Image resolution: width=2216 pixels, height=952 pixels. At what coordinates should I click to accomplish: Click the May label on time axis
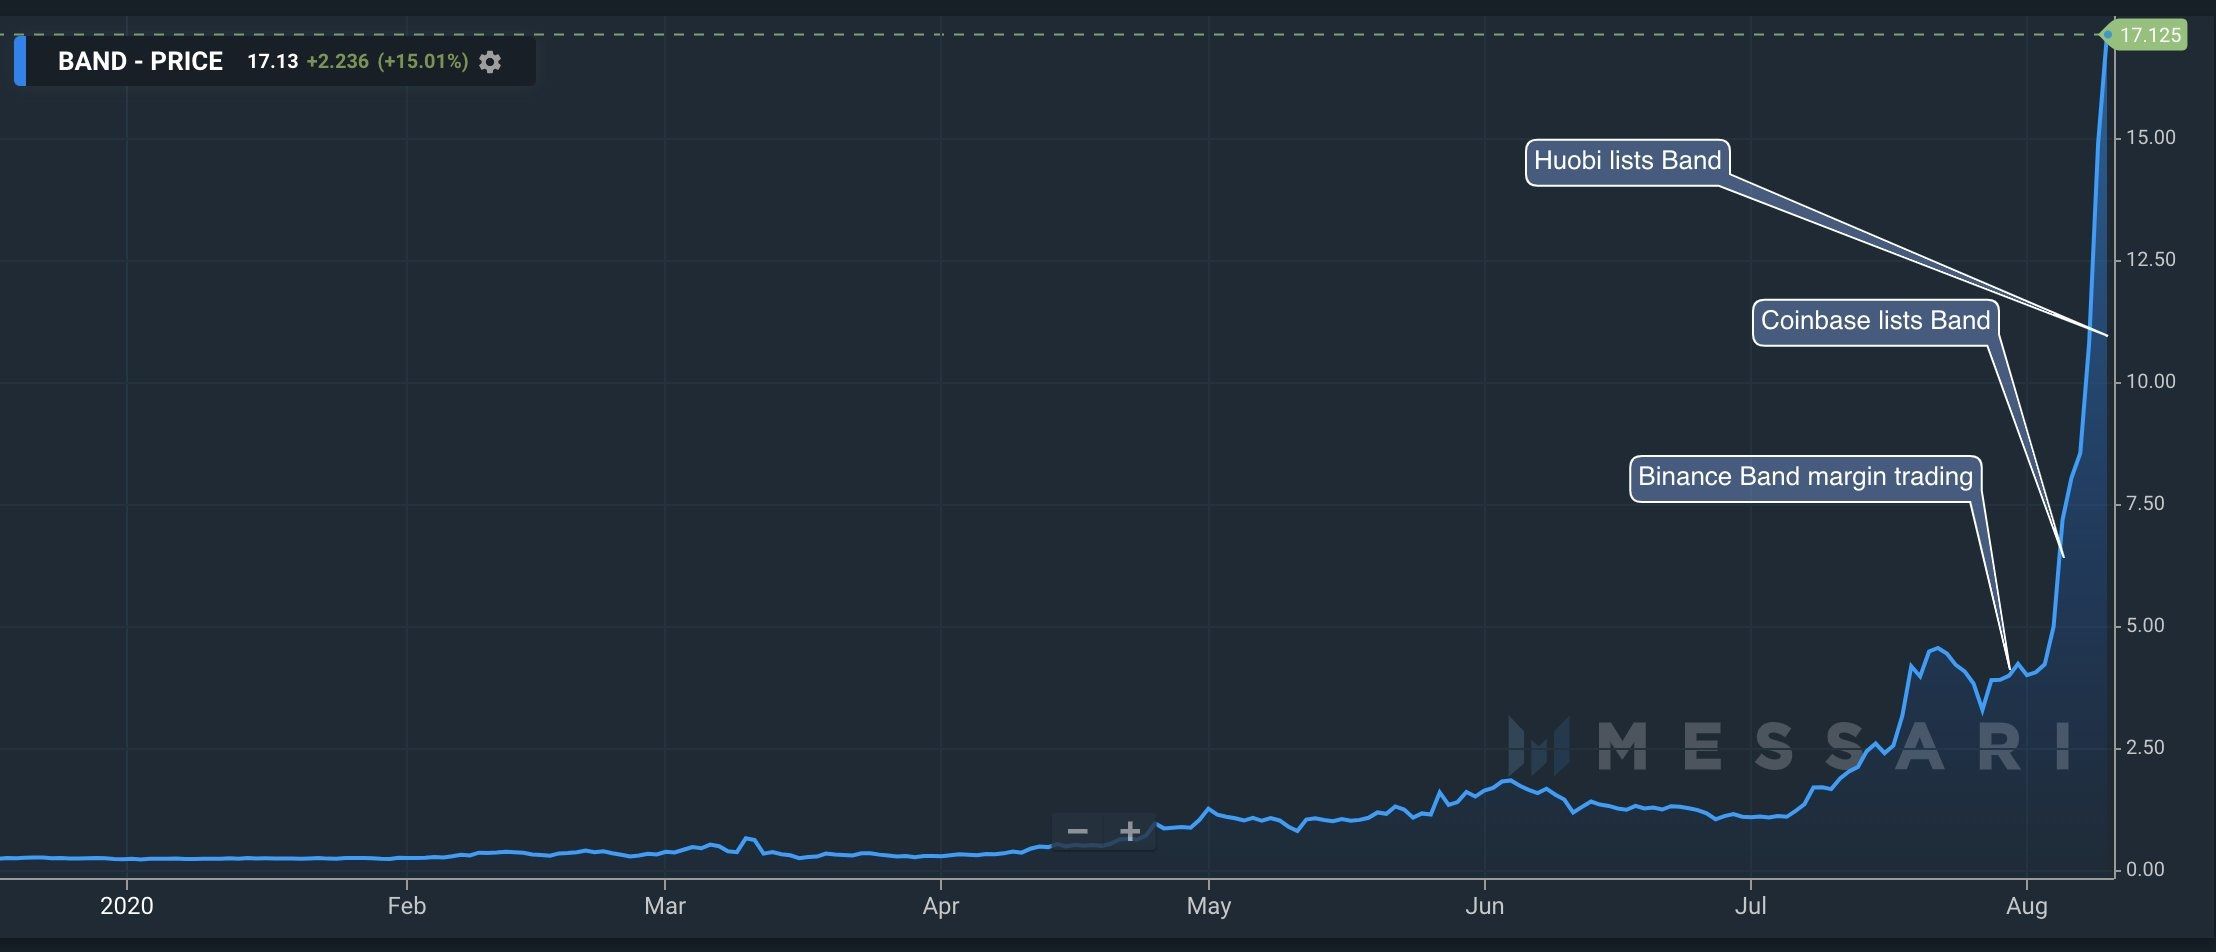point(1208,906)
